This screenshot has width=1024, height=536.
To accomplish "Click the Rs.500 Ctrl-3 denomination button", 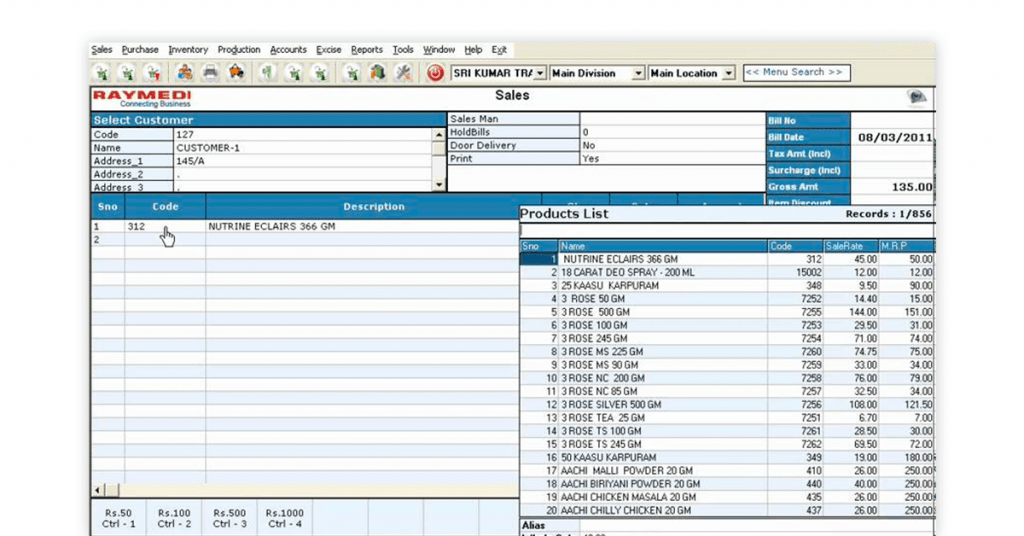I will pyautogui.click(x=229, y=518).
